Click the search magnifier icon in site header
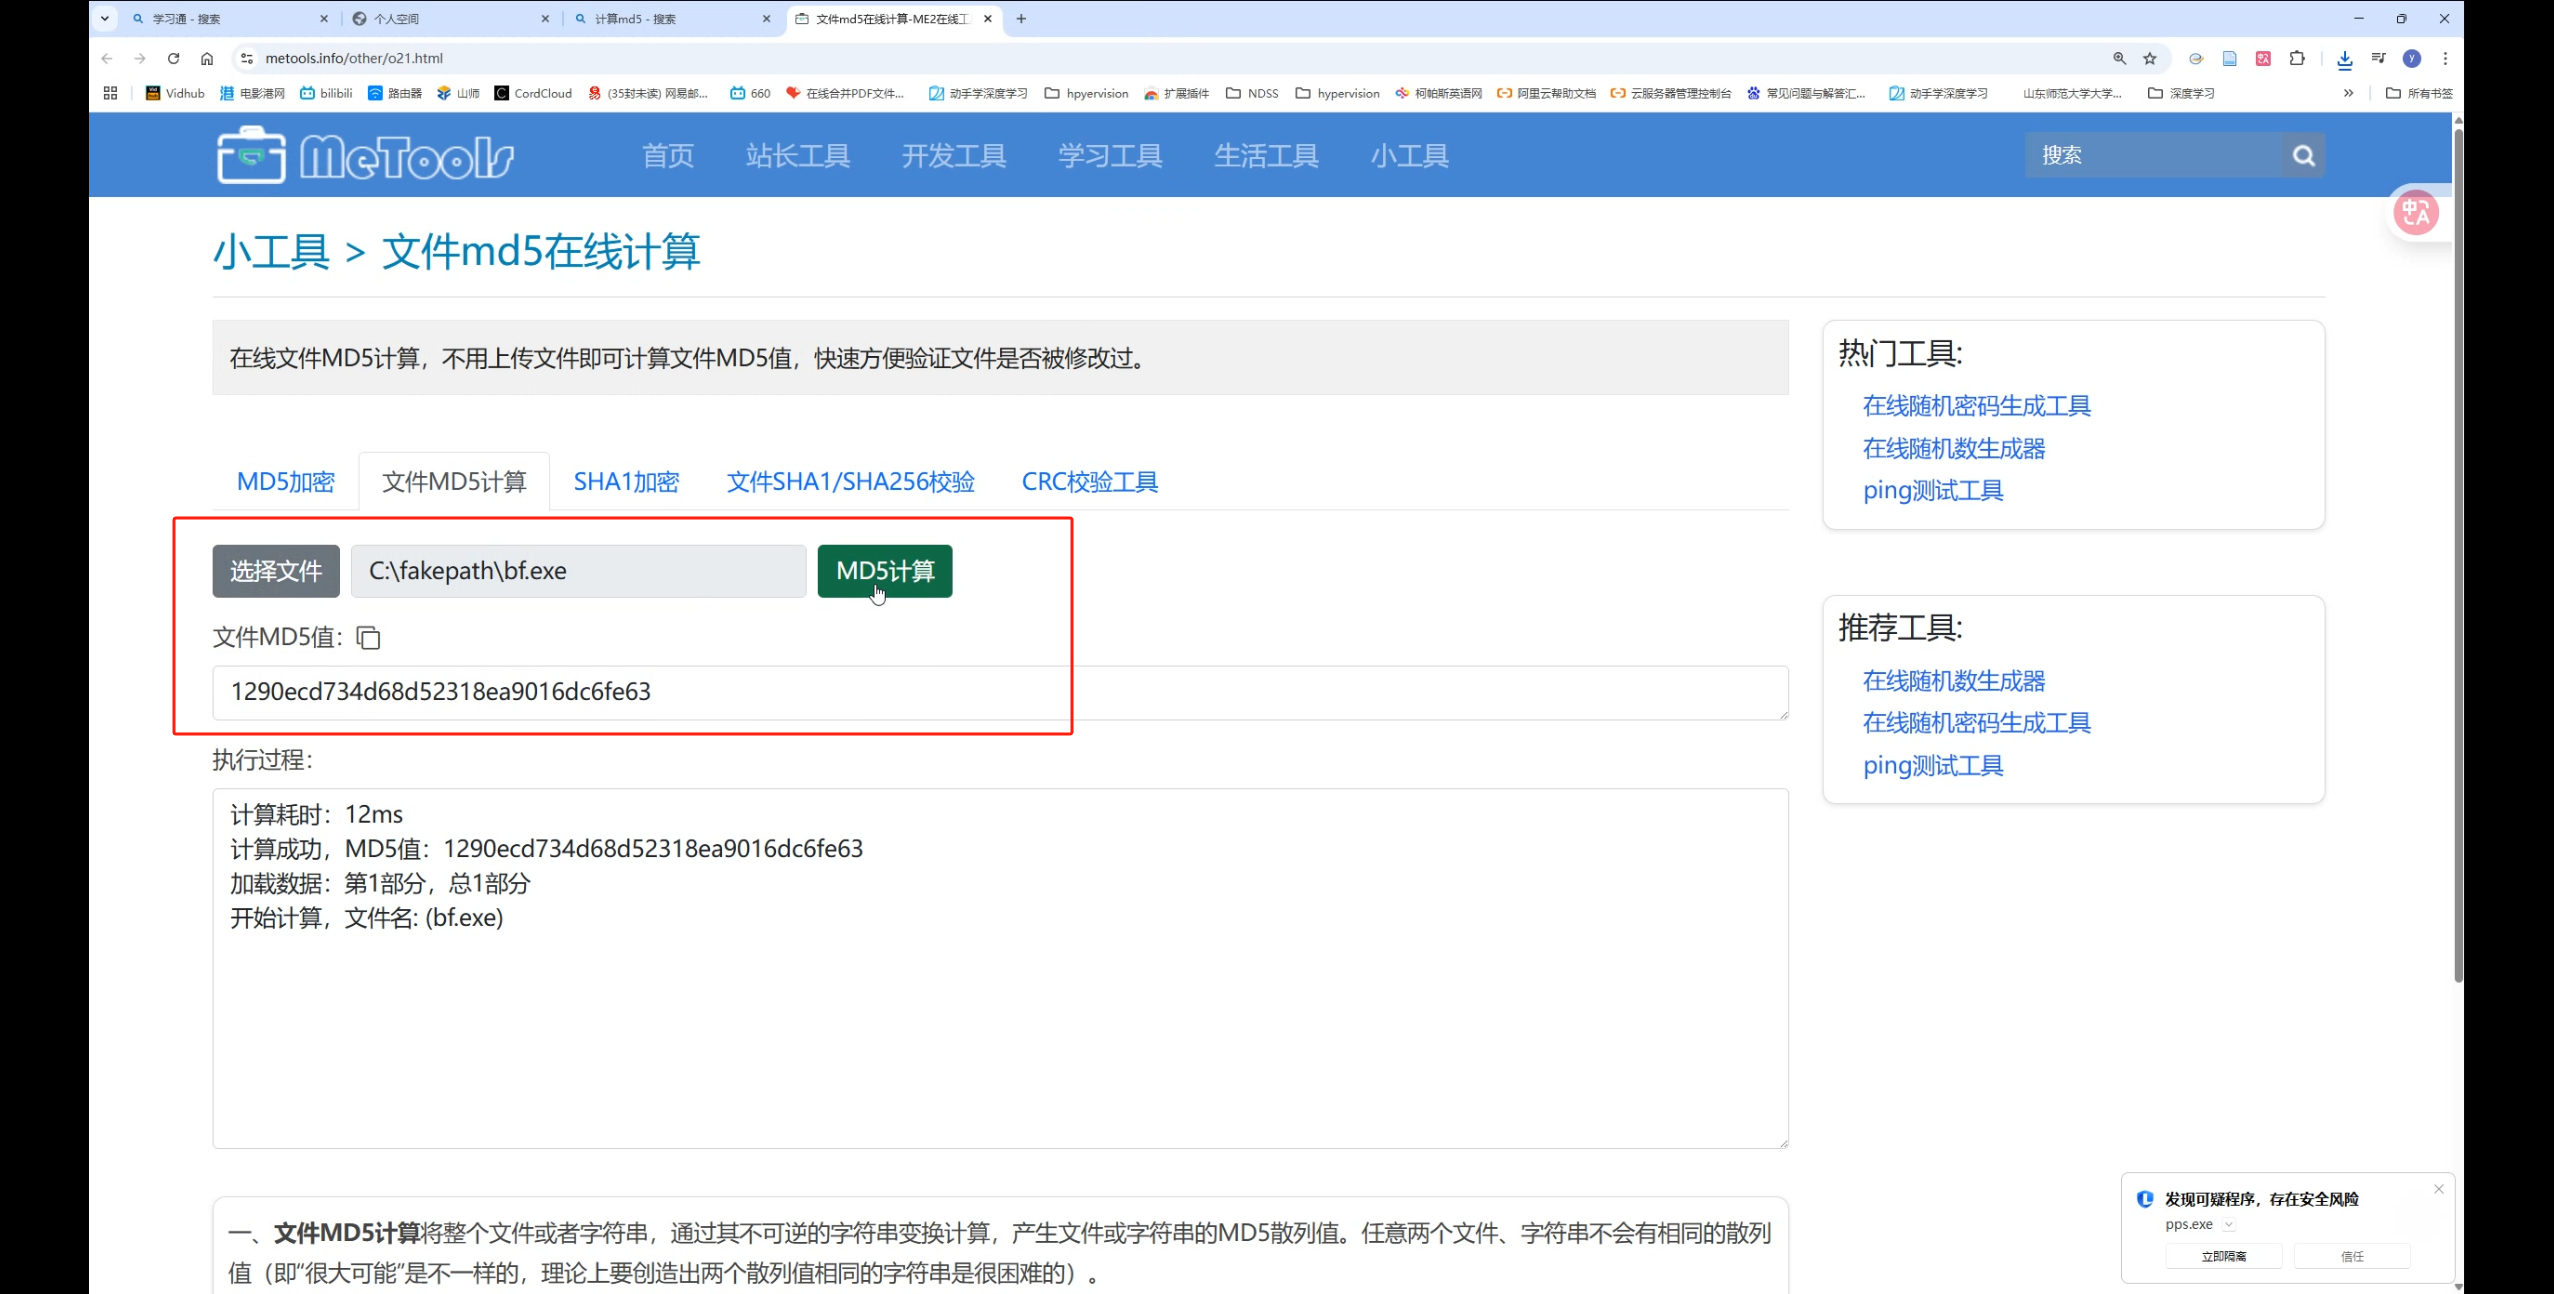The height and width of the screenshot is (1294, 2554). click(2303, 156)
